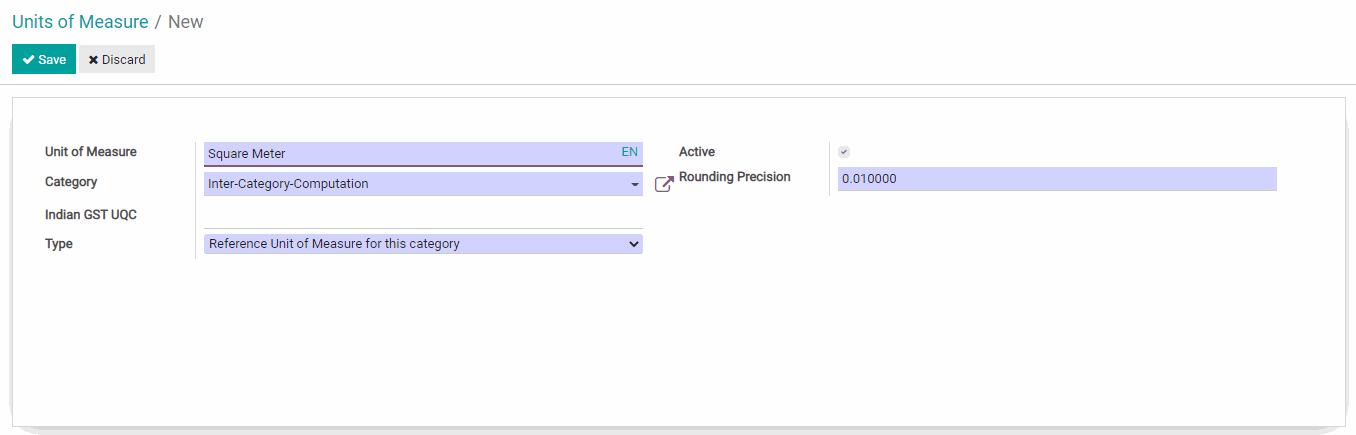
Task: Expand the Category dropdown arrow
Action: 635,184
